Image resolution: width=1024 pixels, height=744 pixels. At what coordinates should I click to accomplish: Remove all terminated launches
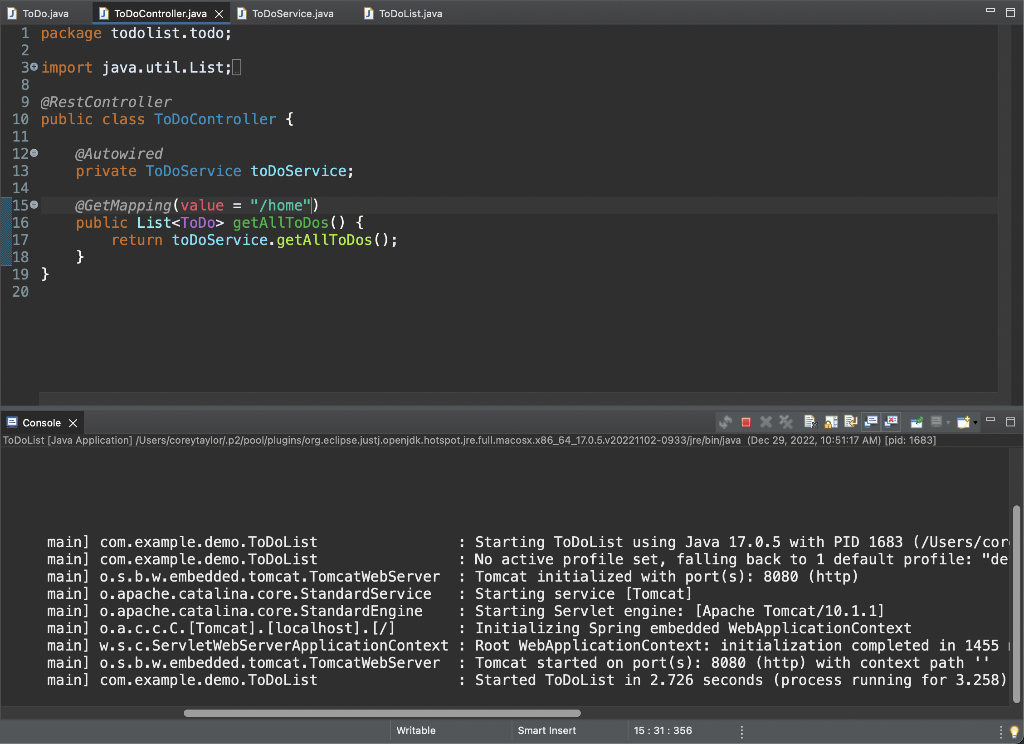[x=785, y=423]
